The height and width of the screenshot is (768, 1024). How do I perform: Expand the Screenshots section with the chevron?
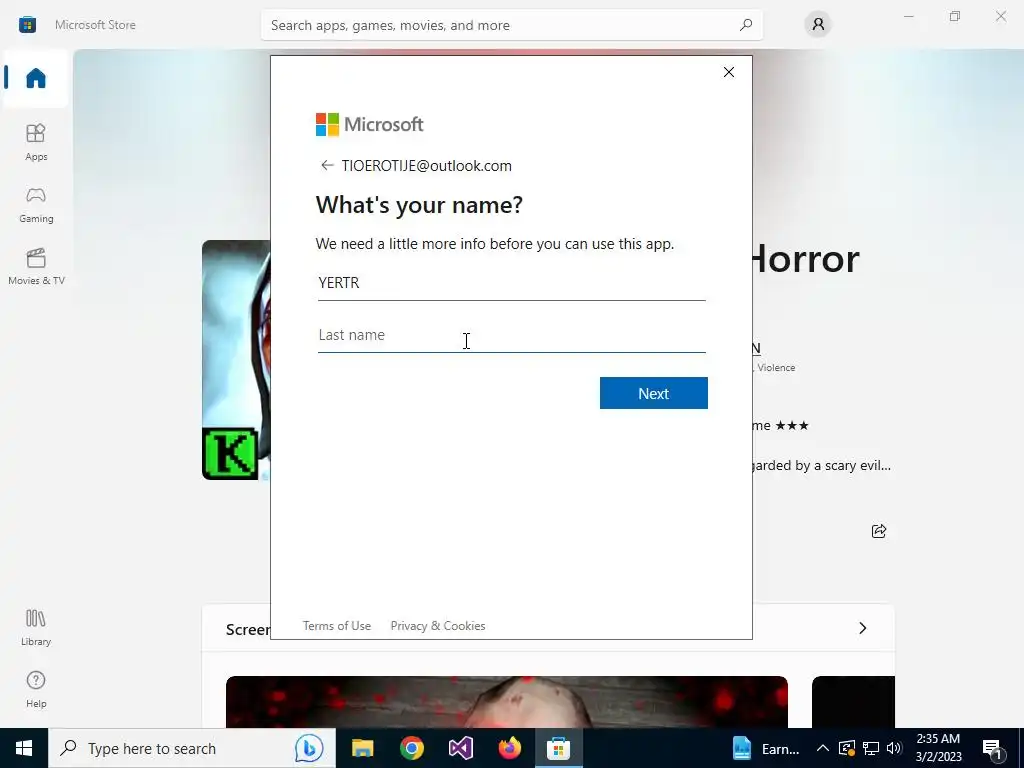pos(863,628)
